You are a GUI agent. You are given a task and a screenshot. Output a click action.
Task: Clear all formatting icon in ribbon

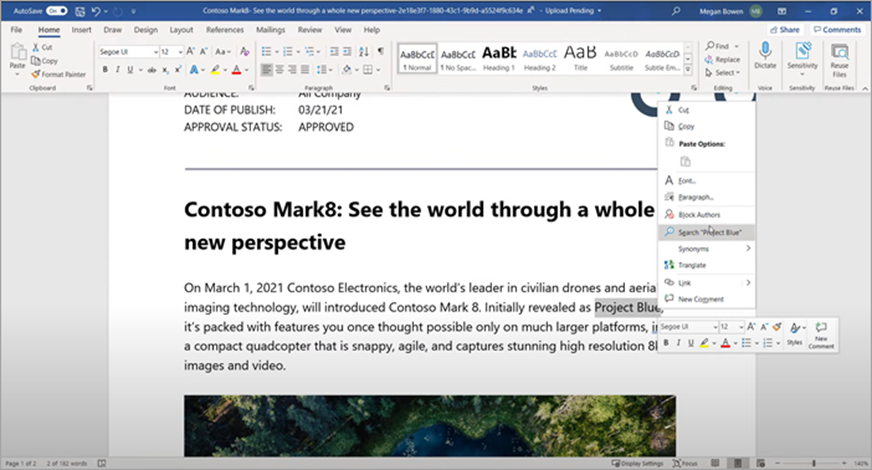[x=244, y=52]
